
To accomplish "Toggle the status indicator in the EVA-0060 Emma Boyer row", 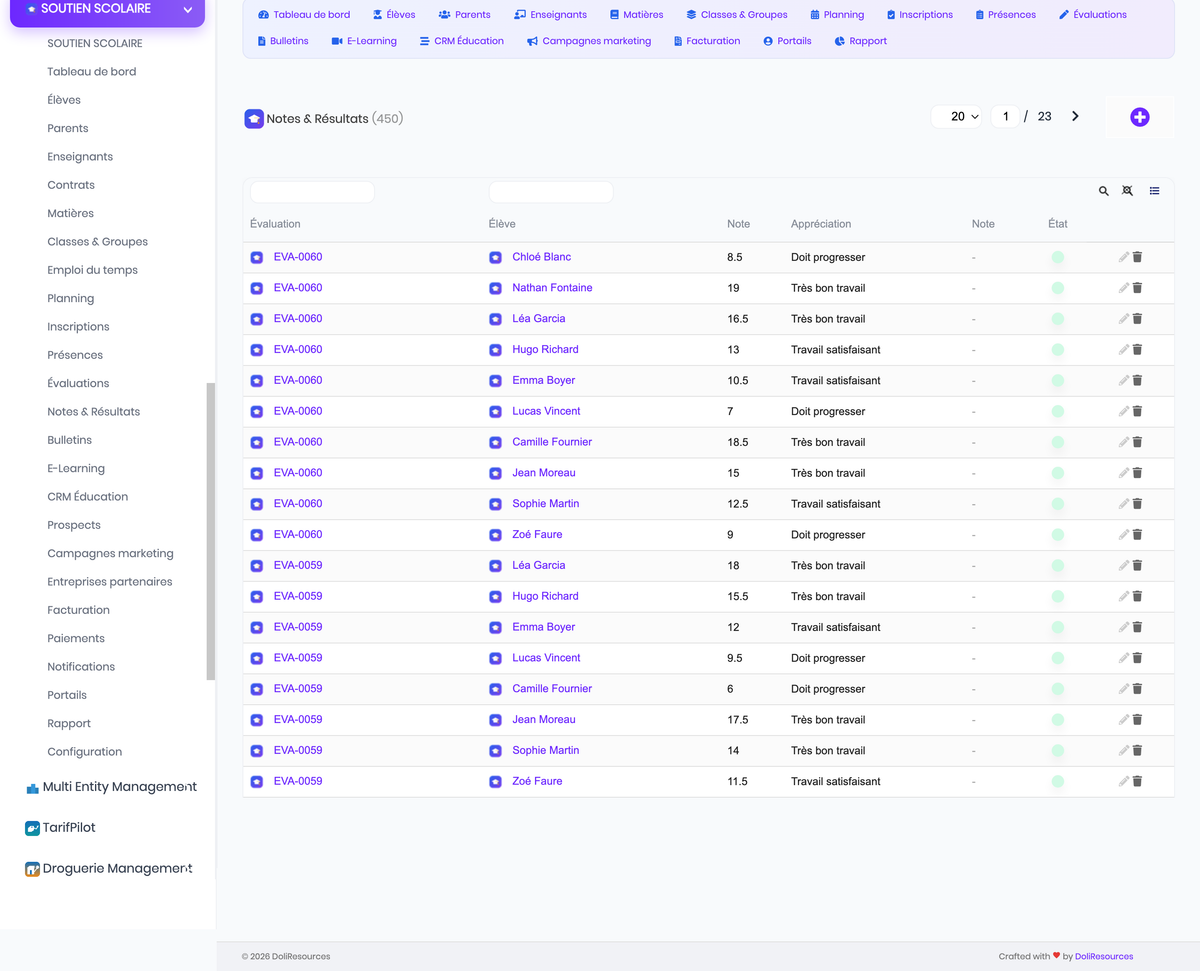I will 1058,380.
